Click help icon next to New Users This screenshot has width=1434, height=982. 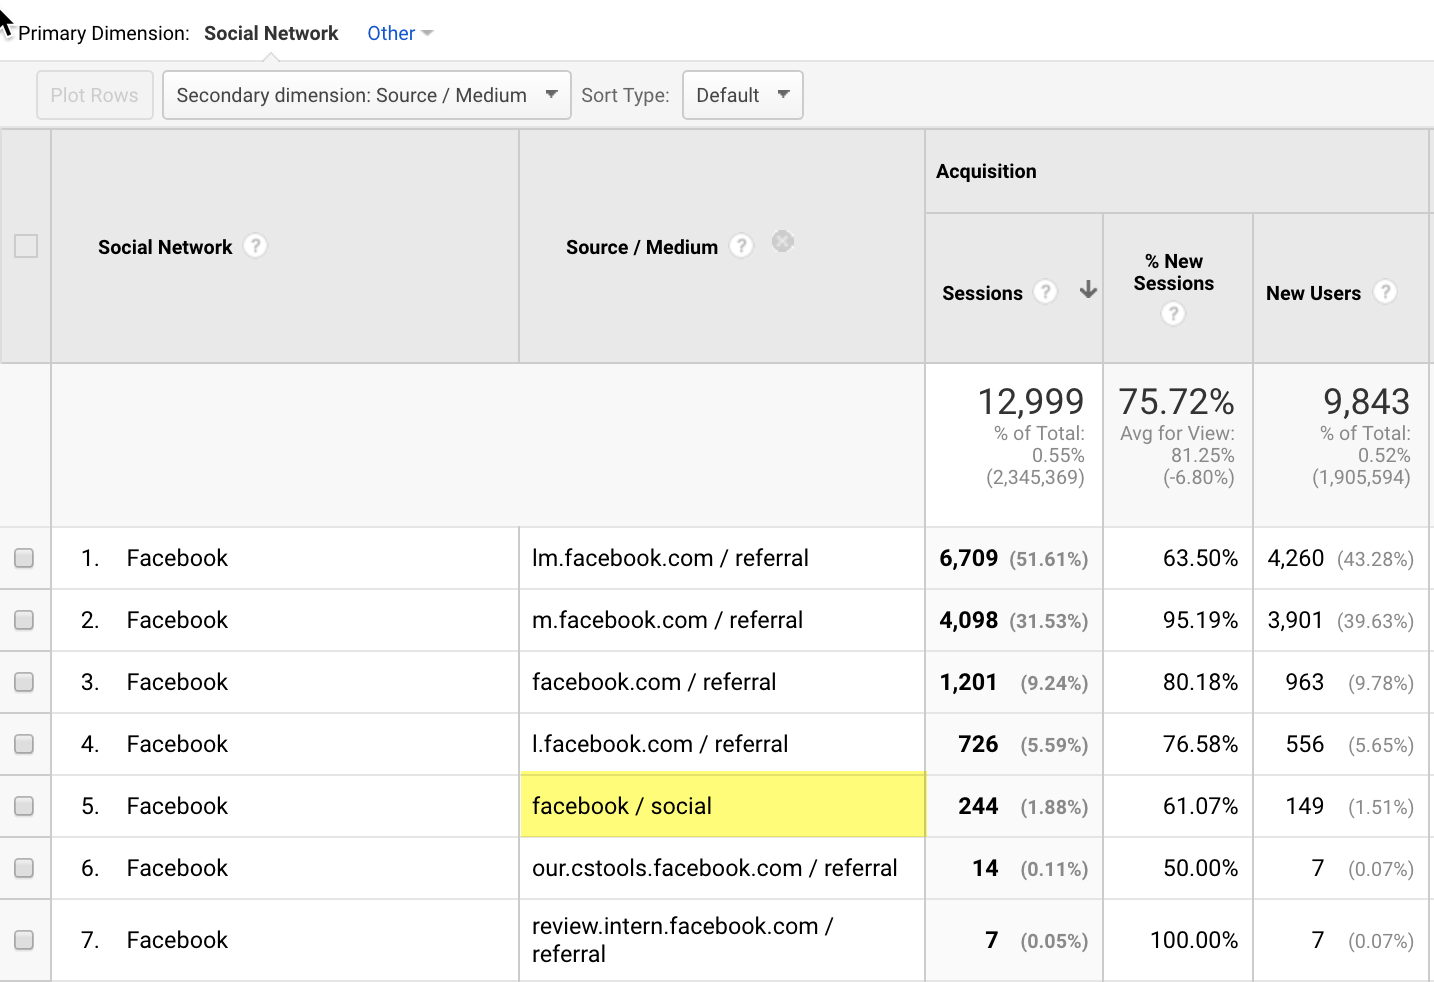click(1385, 292)
